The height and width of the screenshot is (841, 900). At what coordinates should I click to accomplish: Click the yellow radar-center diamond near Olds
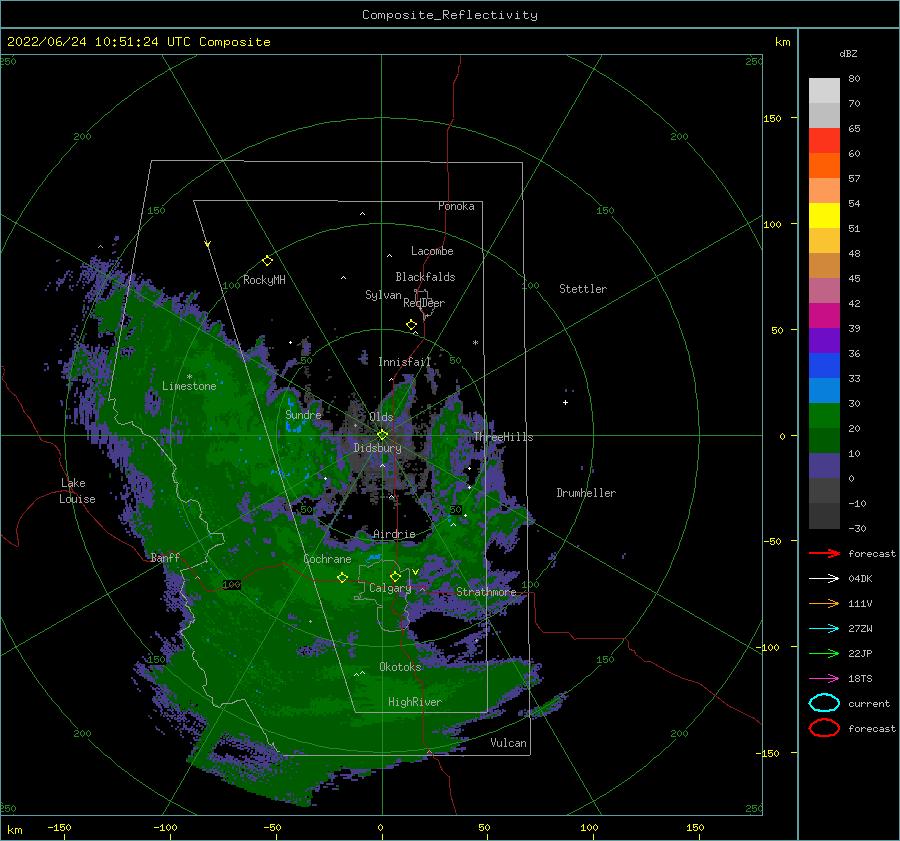coord(382,435)
